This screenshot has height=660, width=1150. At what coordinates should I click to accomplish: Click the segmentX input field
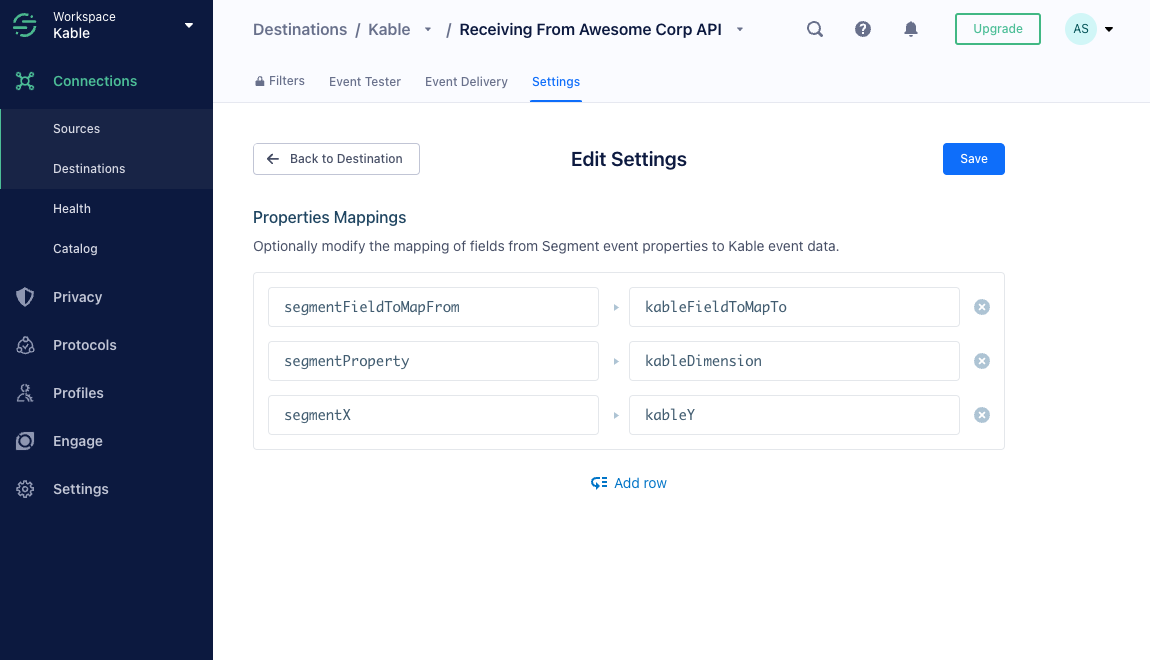(x=433, y=415)
